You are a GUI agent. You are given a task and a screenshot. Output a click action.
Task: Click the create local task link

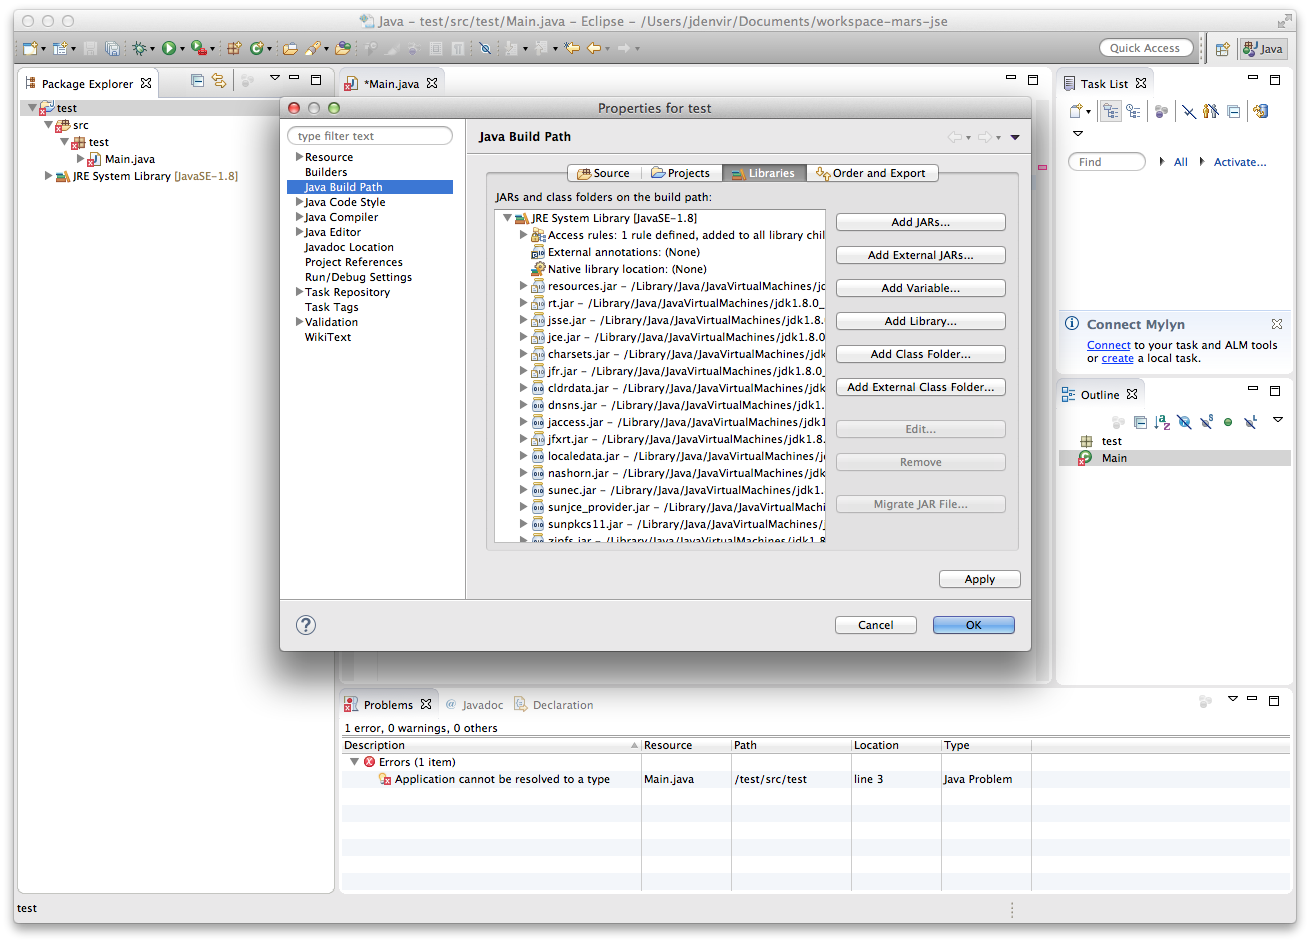(1117, 358)
